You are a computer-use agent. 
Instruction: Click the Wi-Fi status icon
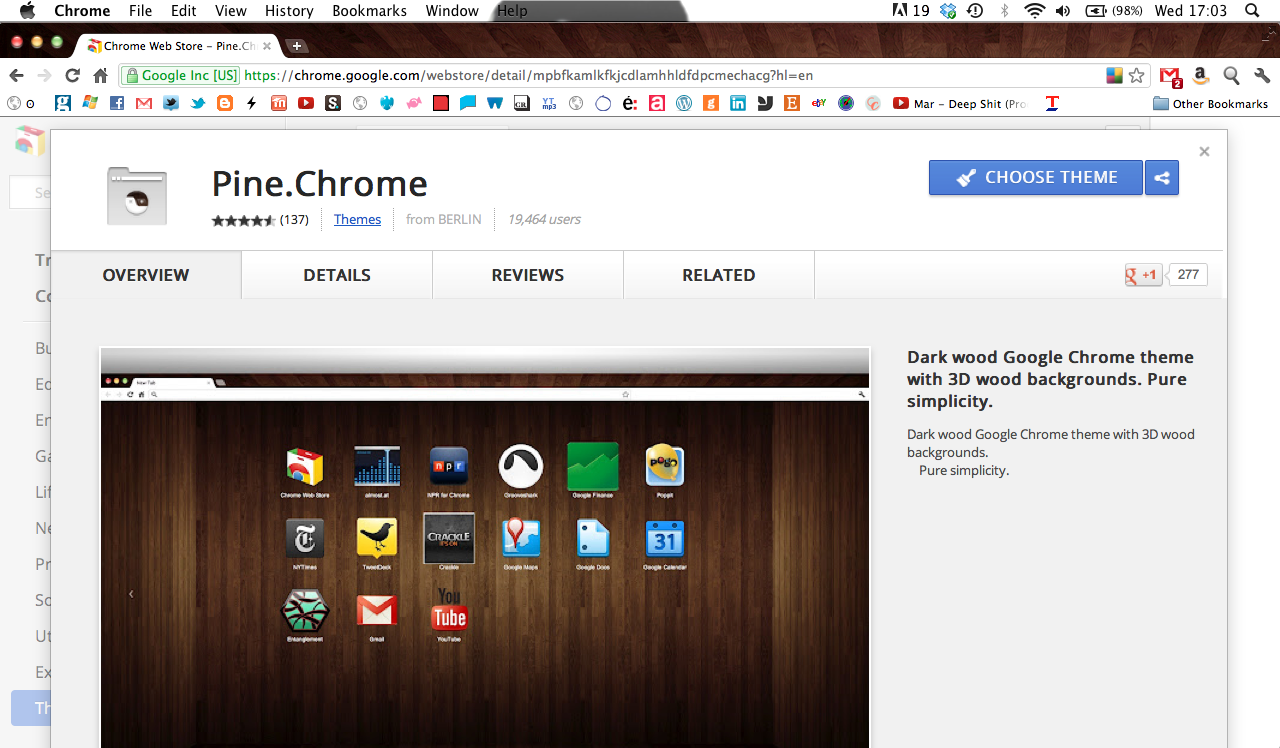[1034, 11]
